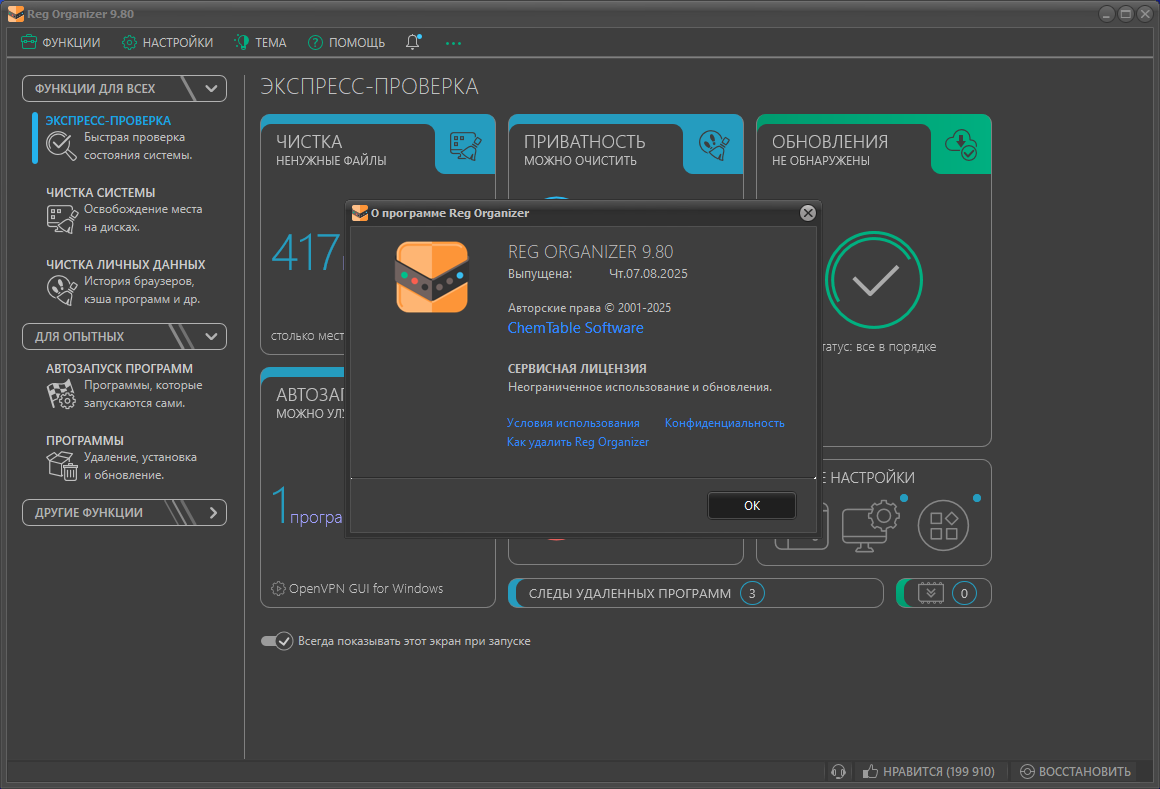This screenshot has width=1160, height=789.
Task: Click the round apps grid icon
Action: click(x=943, y=526)
